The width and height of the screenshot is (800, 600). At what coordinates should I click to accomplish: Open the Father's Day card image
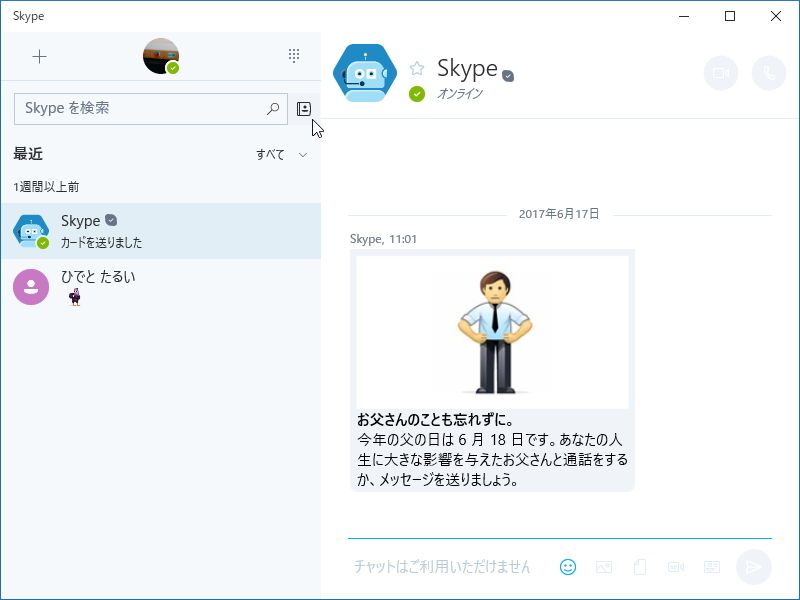tap(492, 332)
